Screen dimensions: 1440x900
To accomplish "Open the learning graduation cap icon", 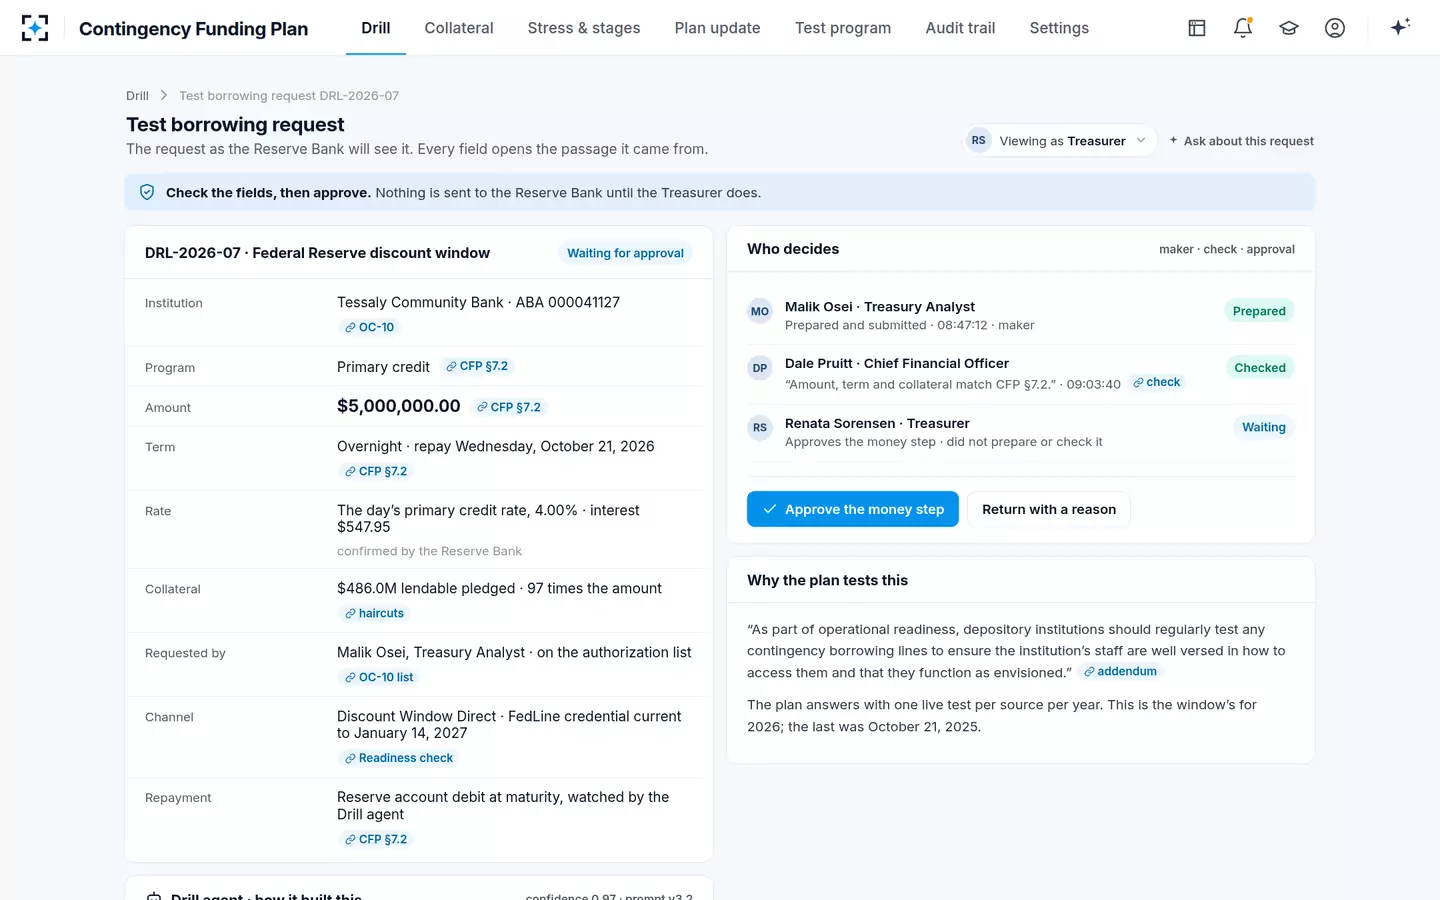I will 1289,28.
